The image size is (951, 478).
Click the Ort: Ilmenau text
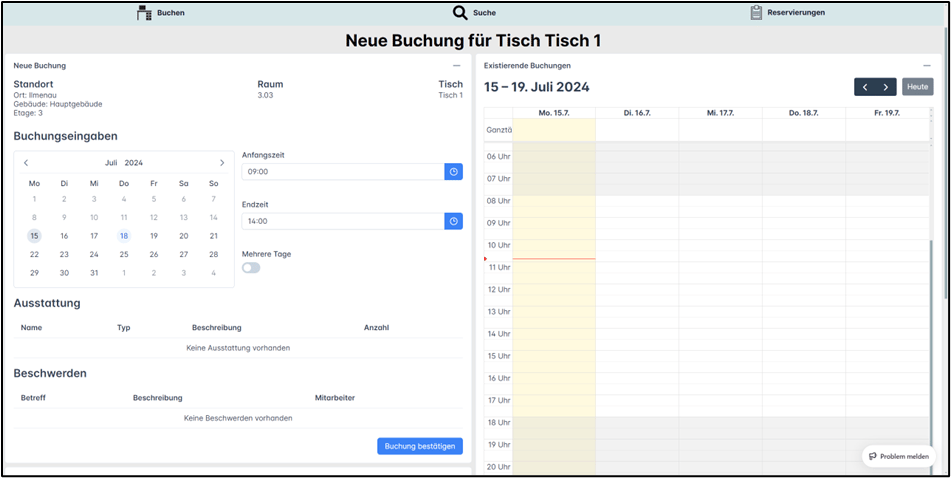coord(35,95)
